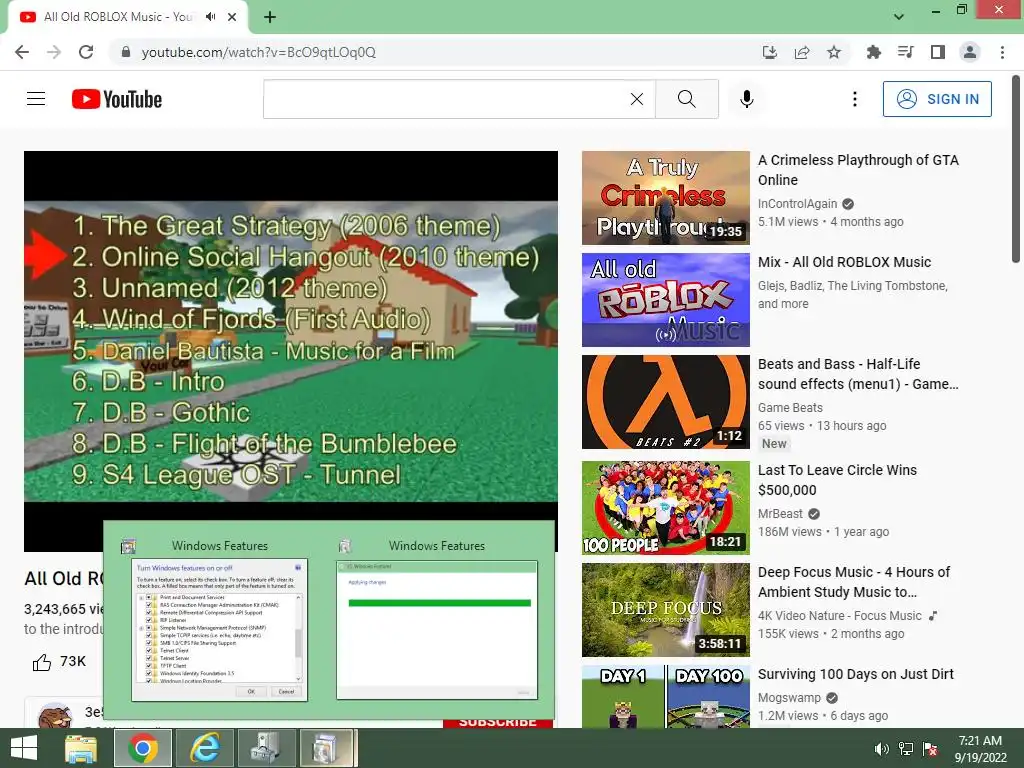Open the 100 People MrBeast thumbnail

pyautogui.click(x=665, y=508)
